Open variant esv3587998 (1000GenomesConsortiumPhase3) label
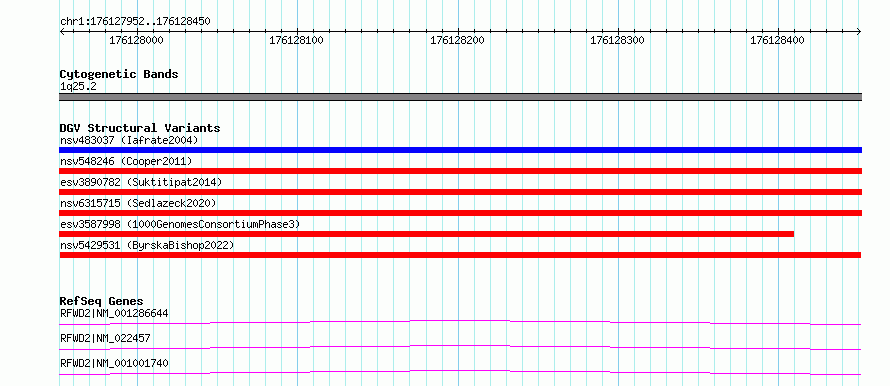The width and height of the screenshot is (890, 386). point(180,224)
